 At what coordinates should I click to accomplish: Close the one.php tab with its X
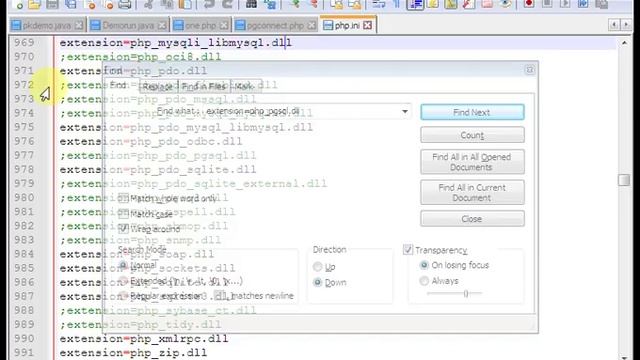point(224,25)
